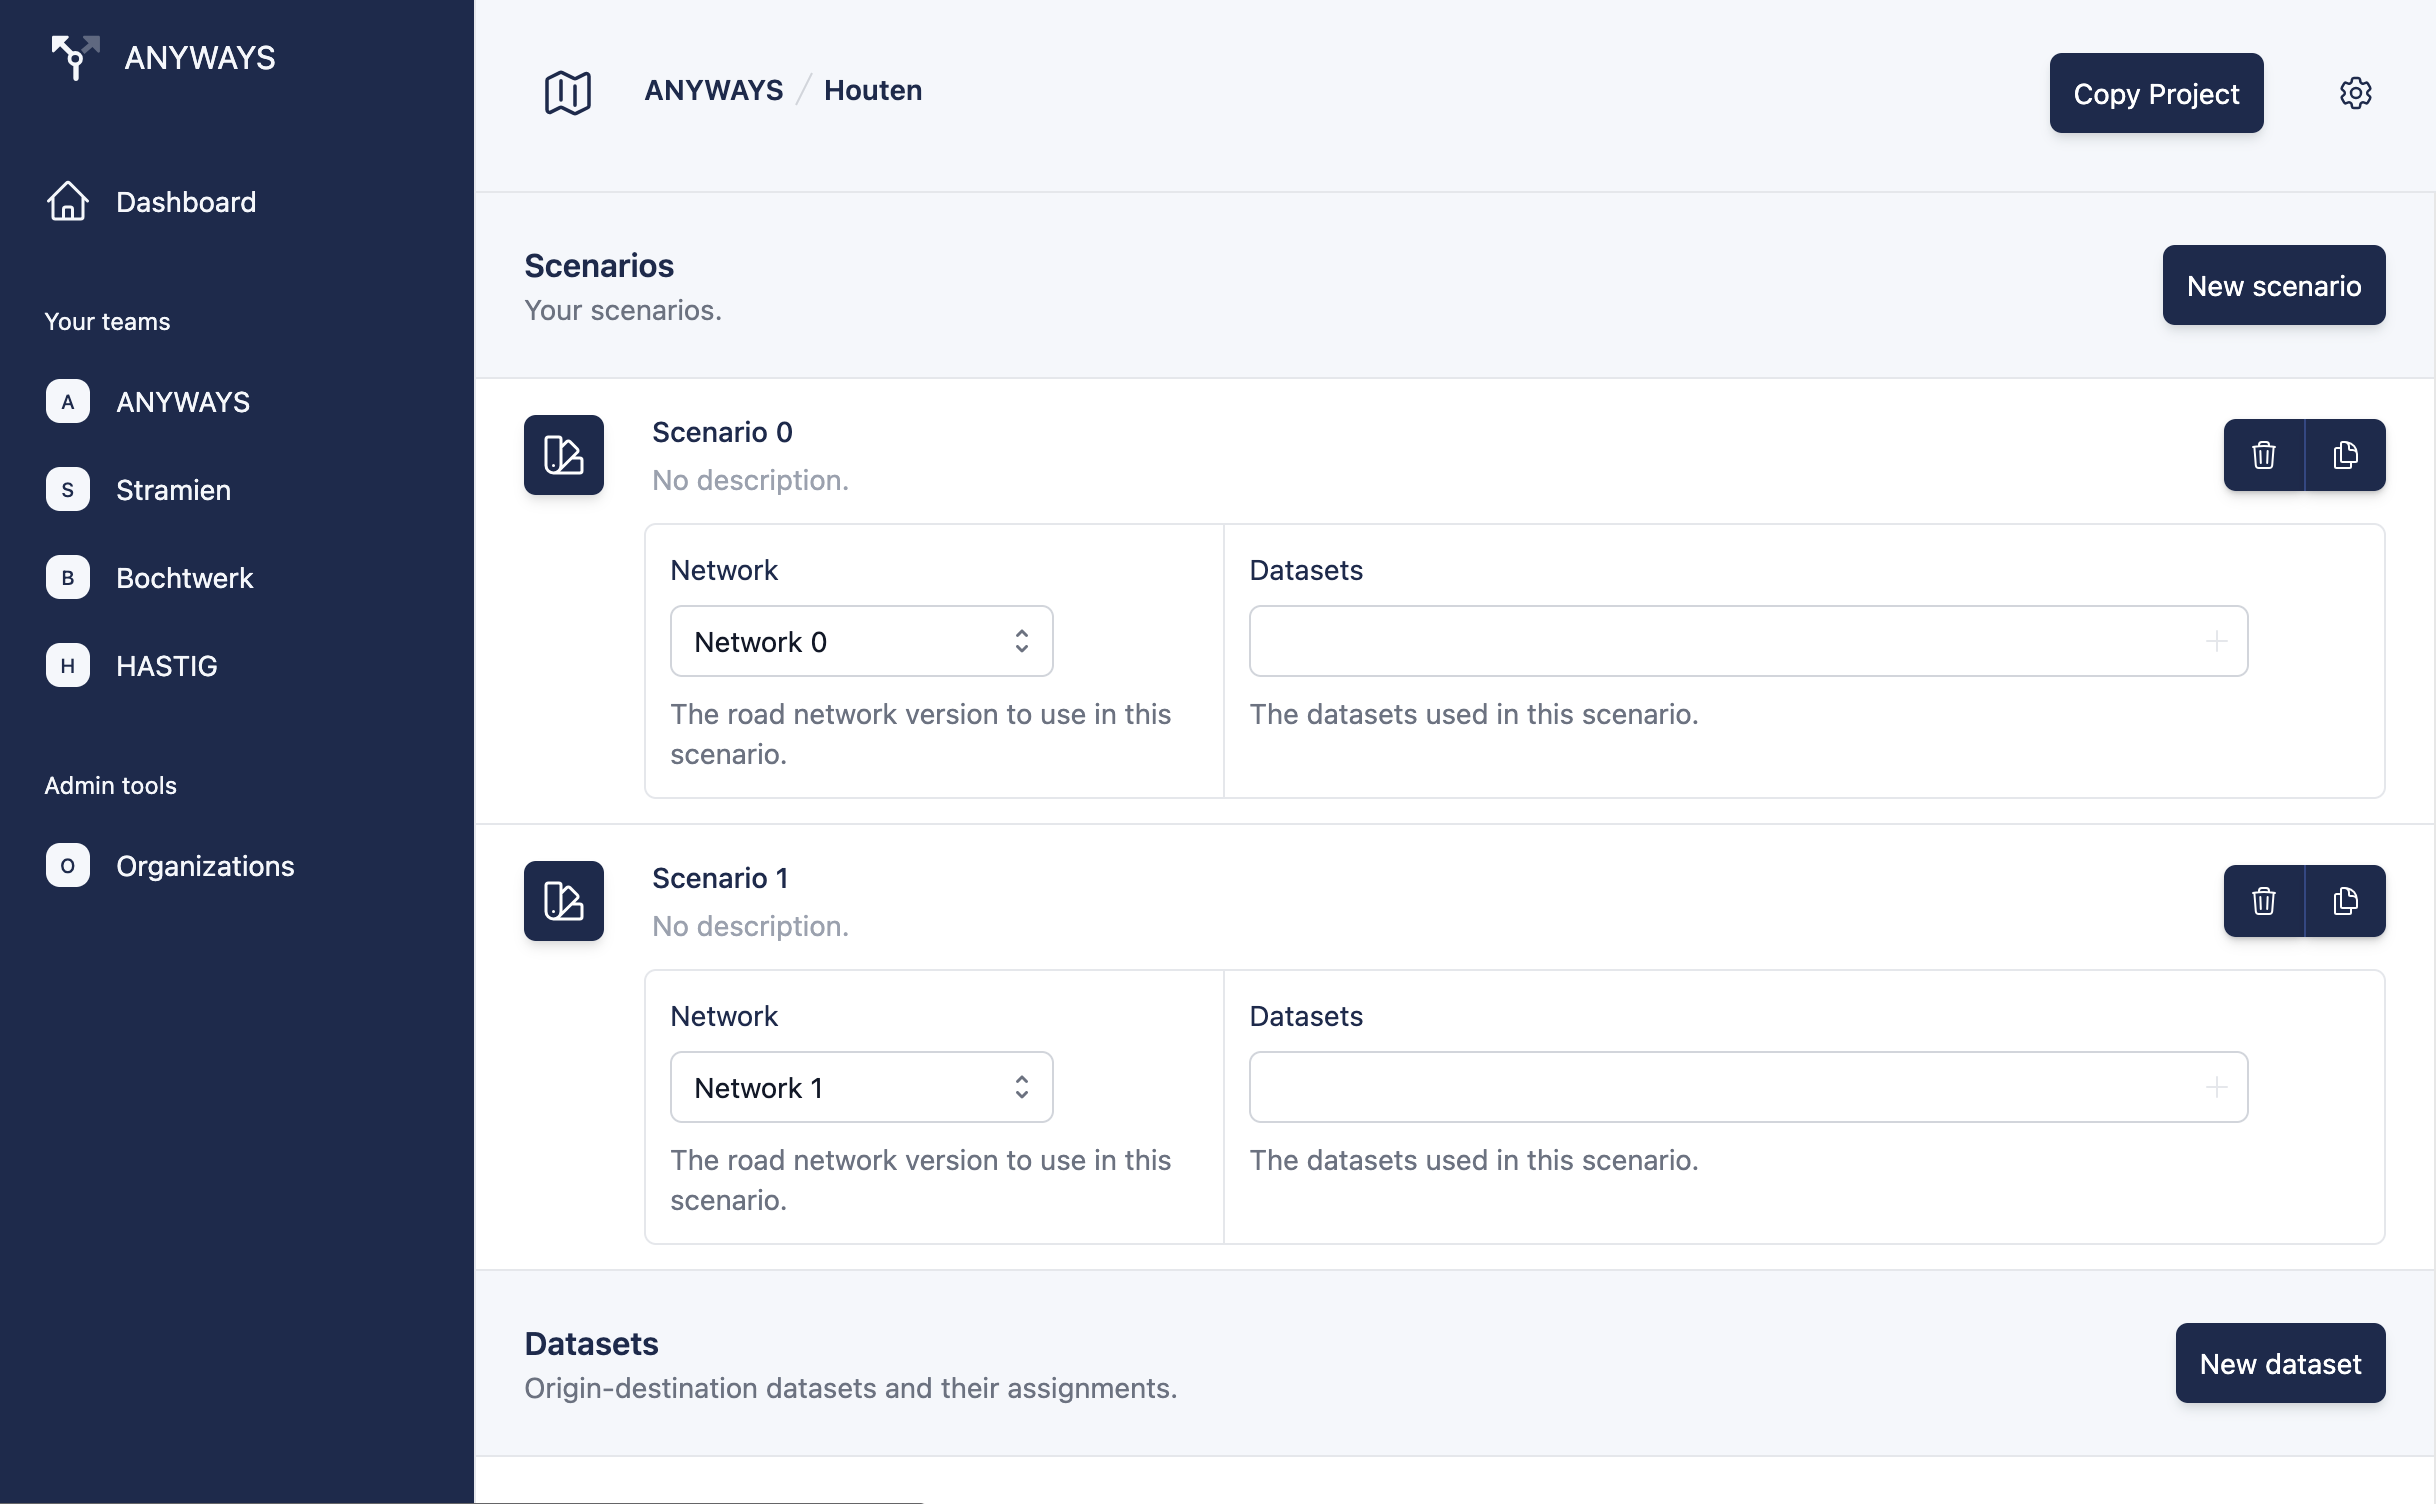Click the Scenario 1 swatch-book icon
The image size is (2436, 1504).
(564, 901)
